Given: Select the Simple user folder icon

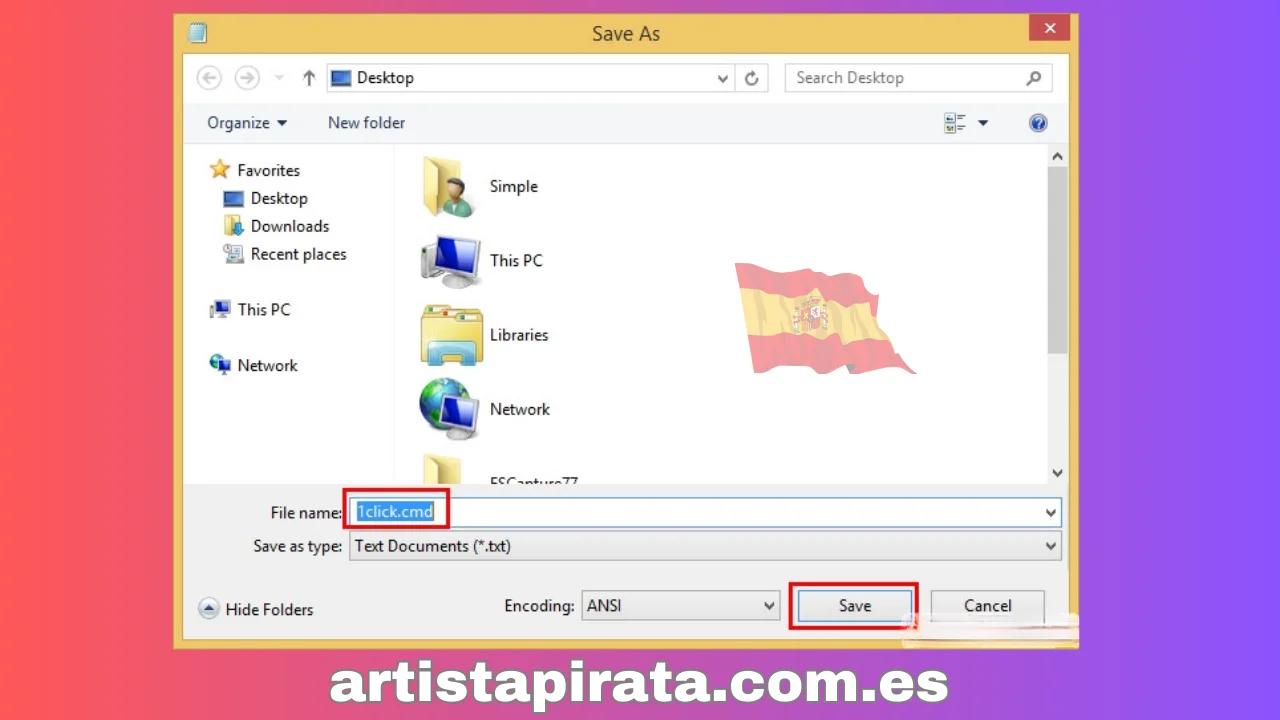Looking at the screenshot, I should (448, 186).
